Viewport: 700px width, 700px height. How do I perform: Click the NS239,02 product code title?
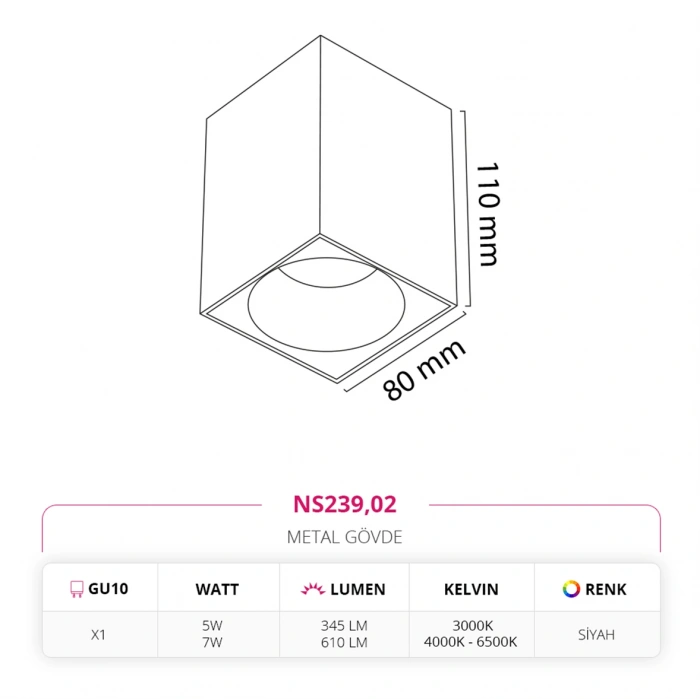[x=345, y=505]
